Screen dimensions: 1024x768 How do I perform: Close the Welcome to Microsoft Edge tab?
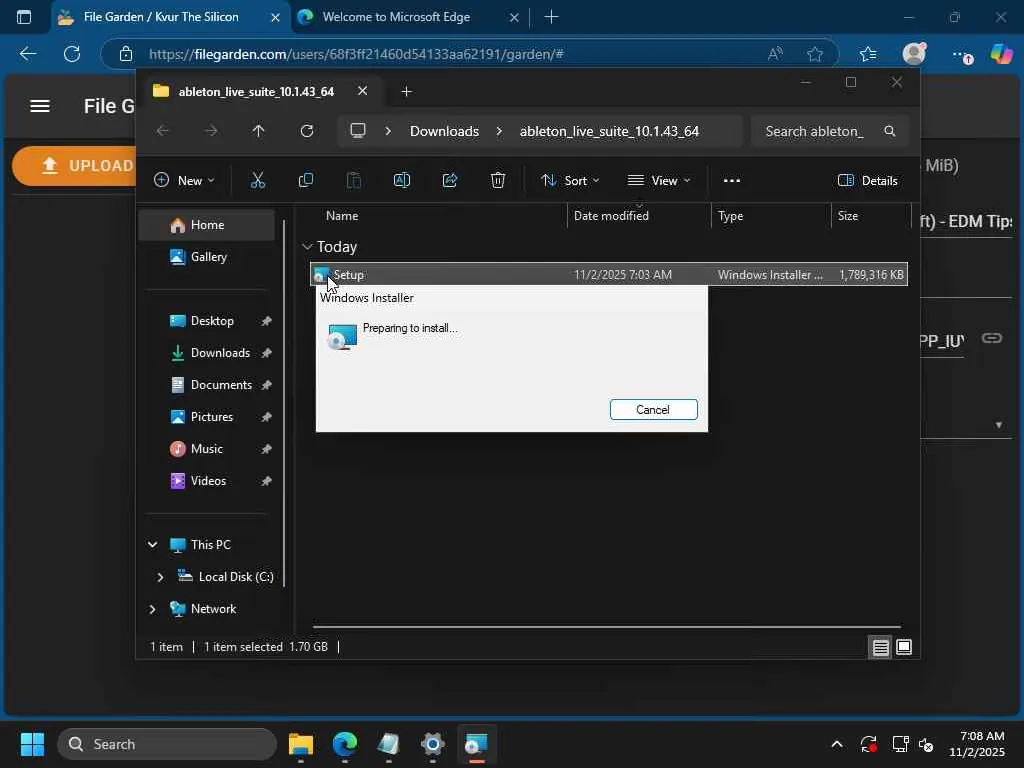click(514, 18)
